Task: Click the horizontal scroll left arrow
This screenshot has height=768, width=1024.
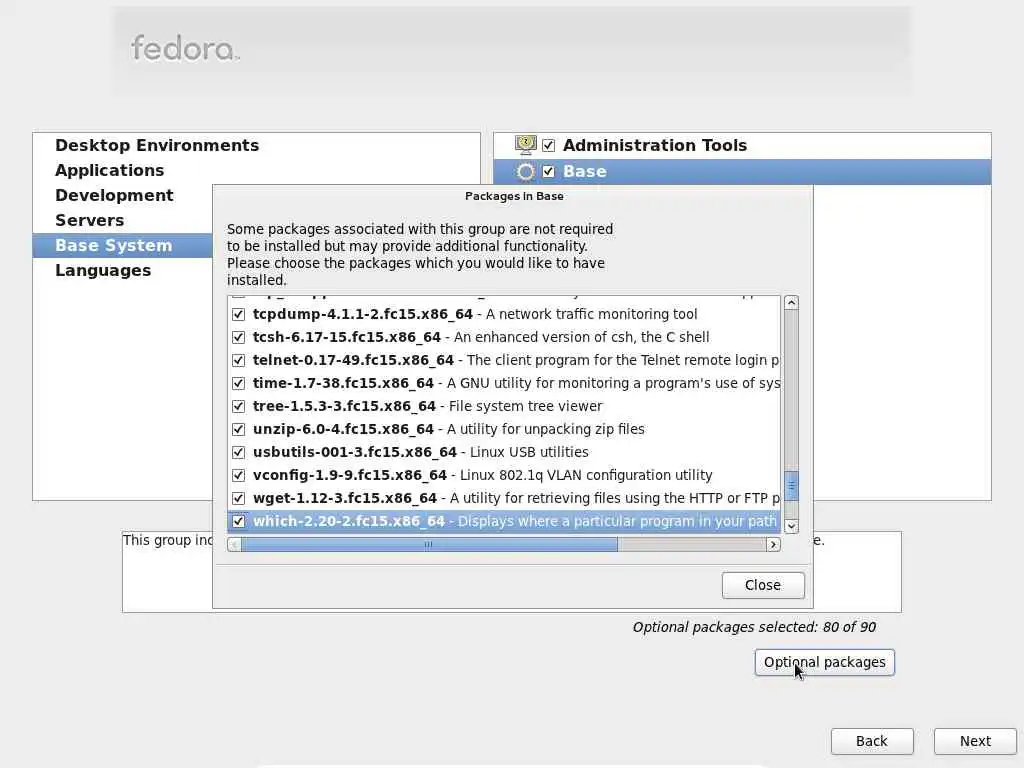Action: (234, 545)
